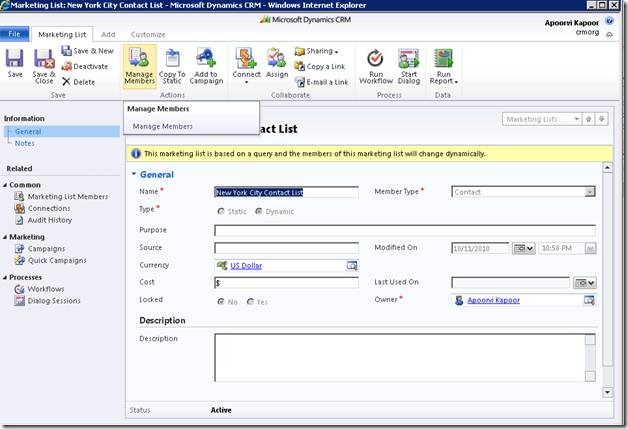Click the Run Workflow icon
The width and height of the screenshot is (628, 429).
click(x=376, y=60)
